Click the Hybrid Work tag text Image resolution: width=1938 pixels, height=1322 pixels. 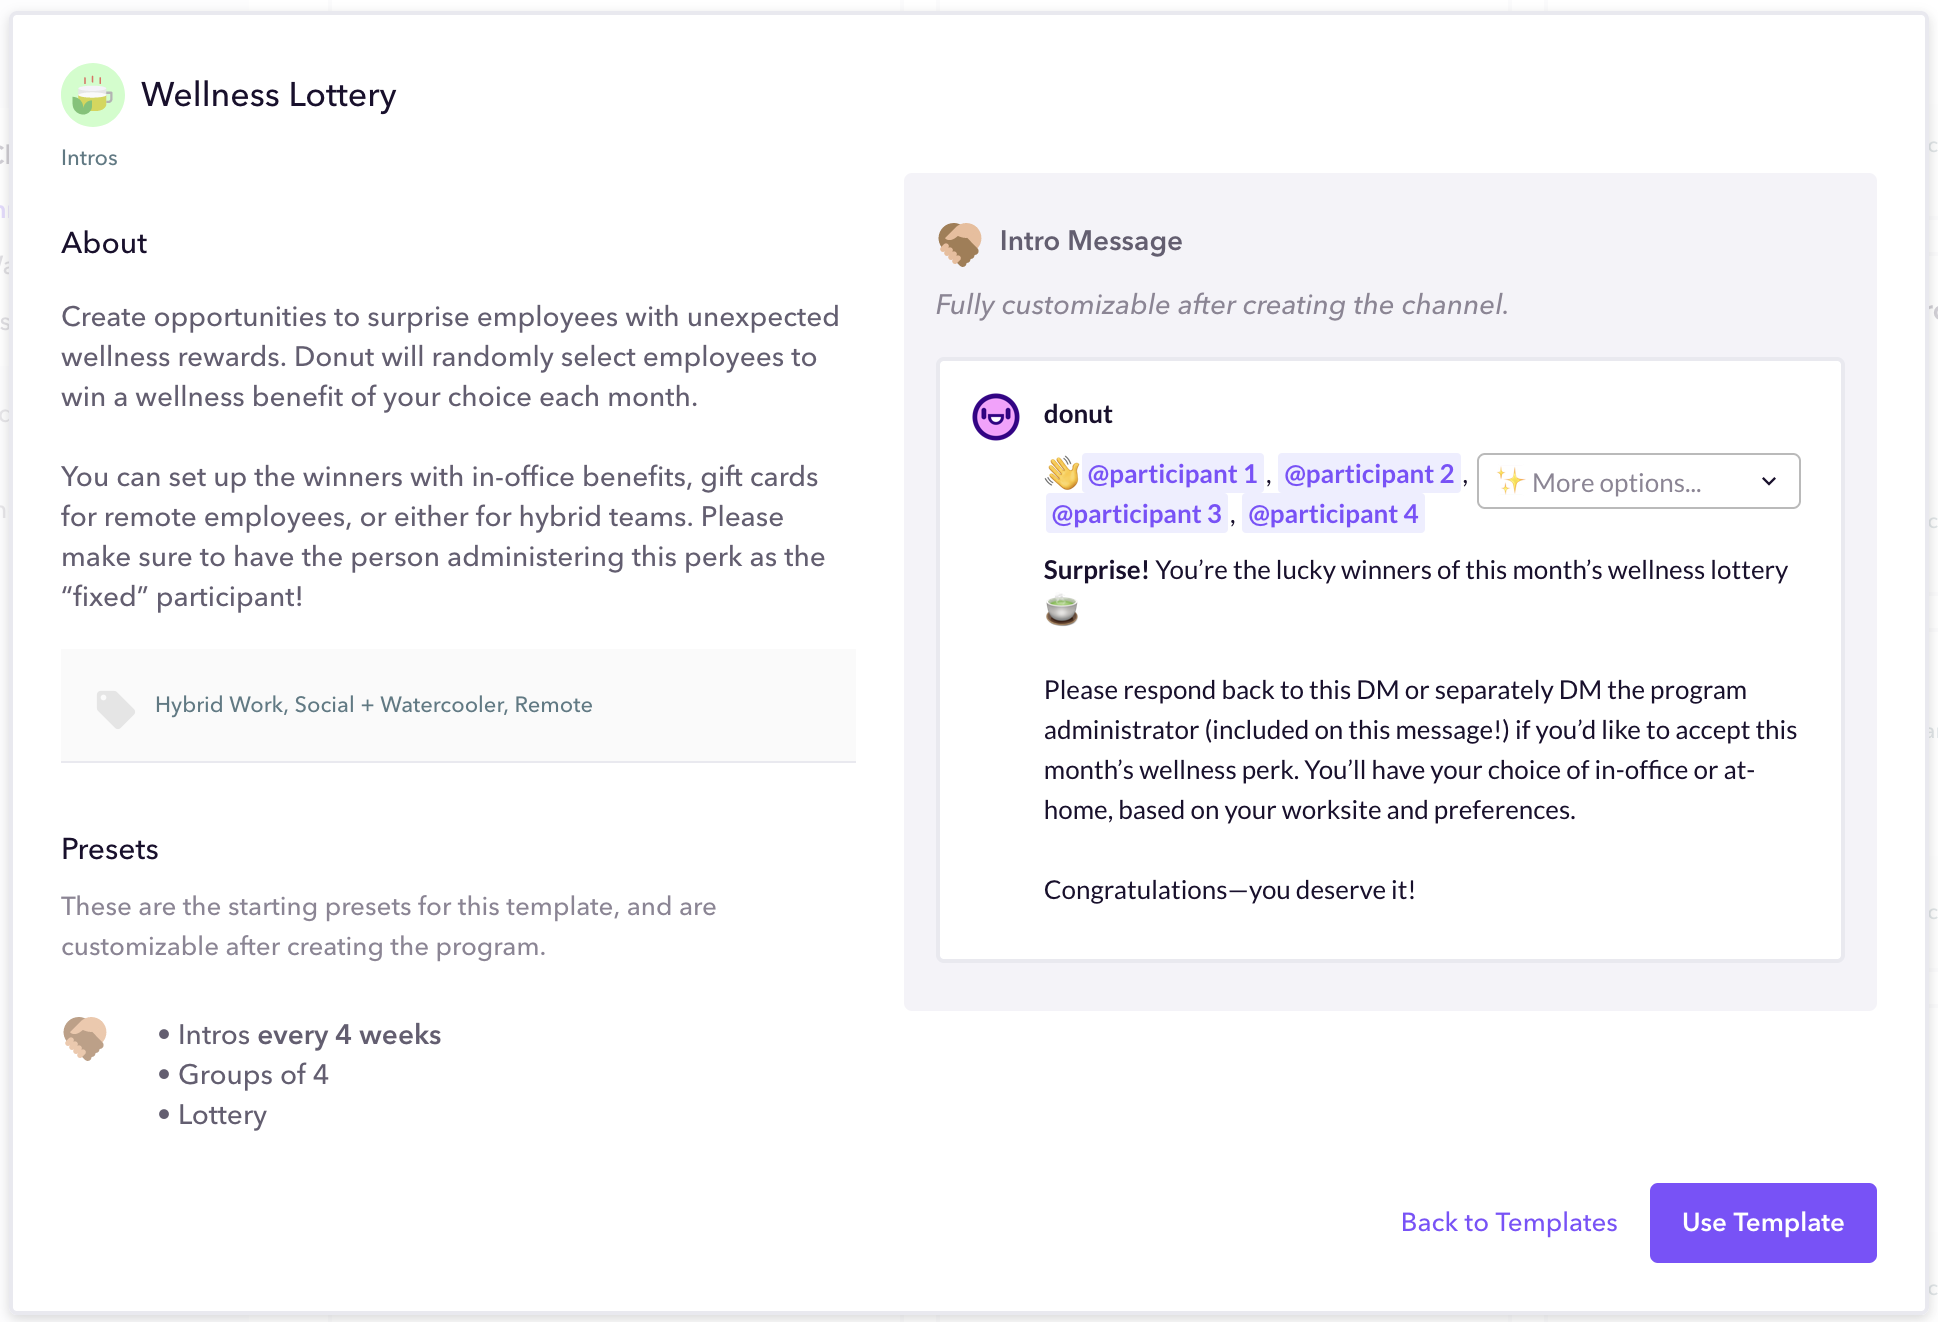[219, 704]
